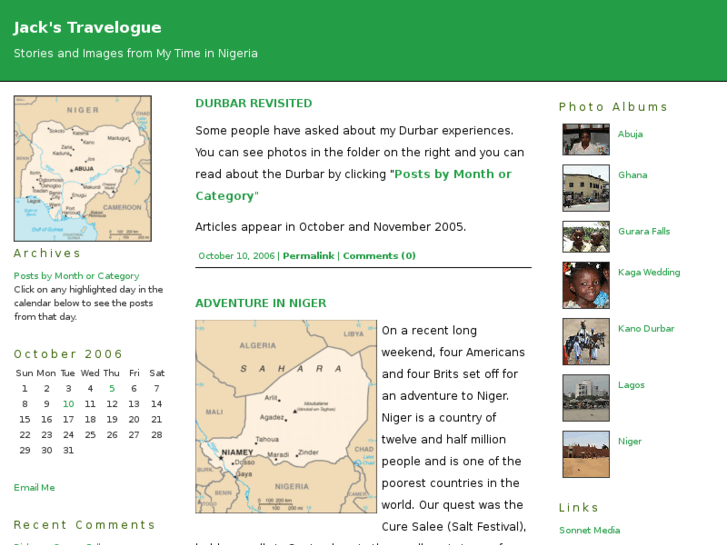Click the date October 10, 2006
Screen dimensions: 727x545
(236, 256)
